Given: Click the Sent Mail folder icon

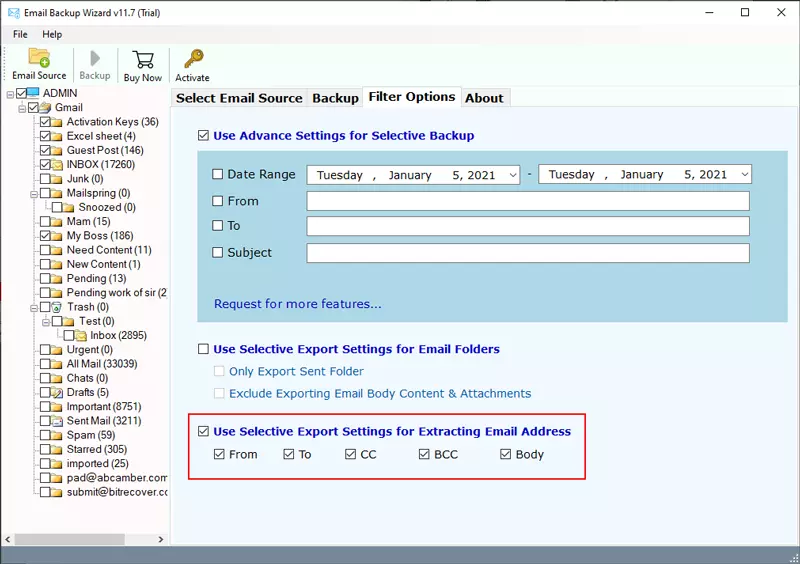Looking at the screenshot, I should (57, 421).
